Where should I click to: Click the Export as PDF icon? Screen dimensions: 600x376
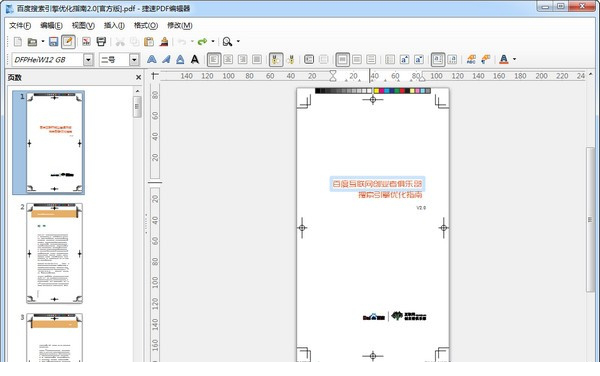point(86,42)
